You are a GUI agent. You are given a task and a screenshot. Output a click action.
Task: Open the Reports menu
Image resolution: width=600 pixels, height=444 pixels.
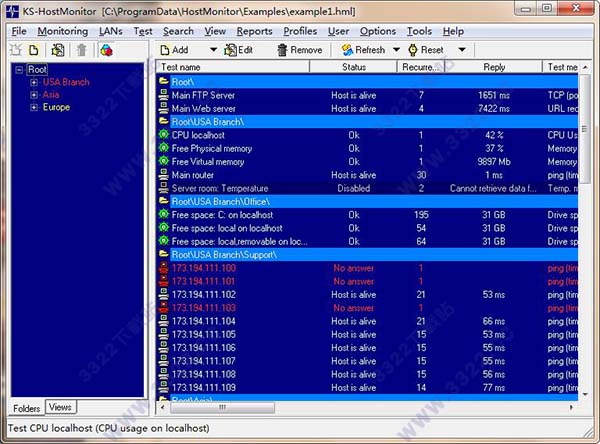click(254, 31)
